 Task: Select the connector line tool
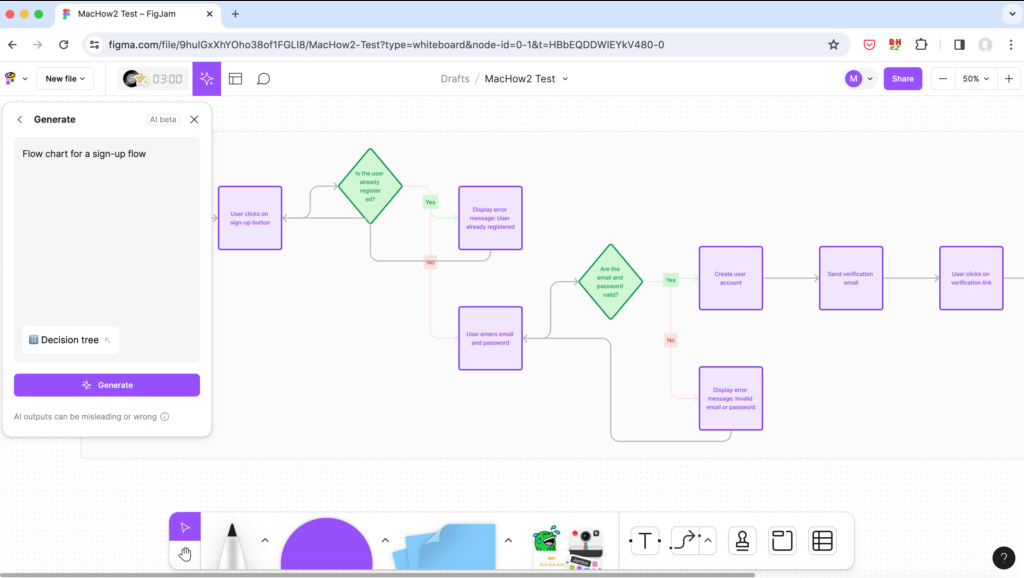pos(684,541)
